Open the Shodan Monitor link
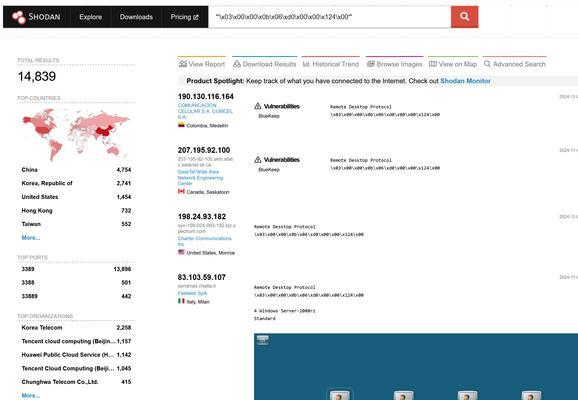578x400 pixels. [465, 81]
